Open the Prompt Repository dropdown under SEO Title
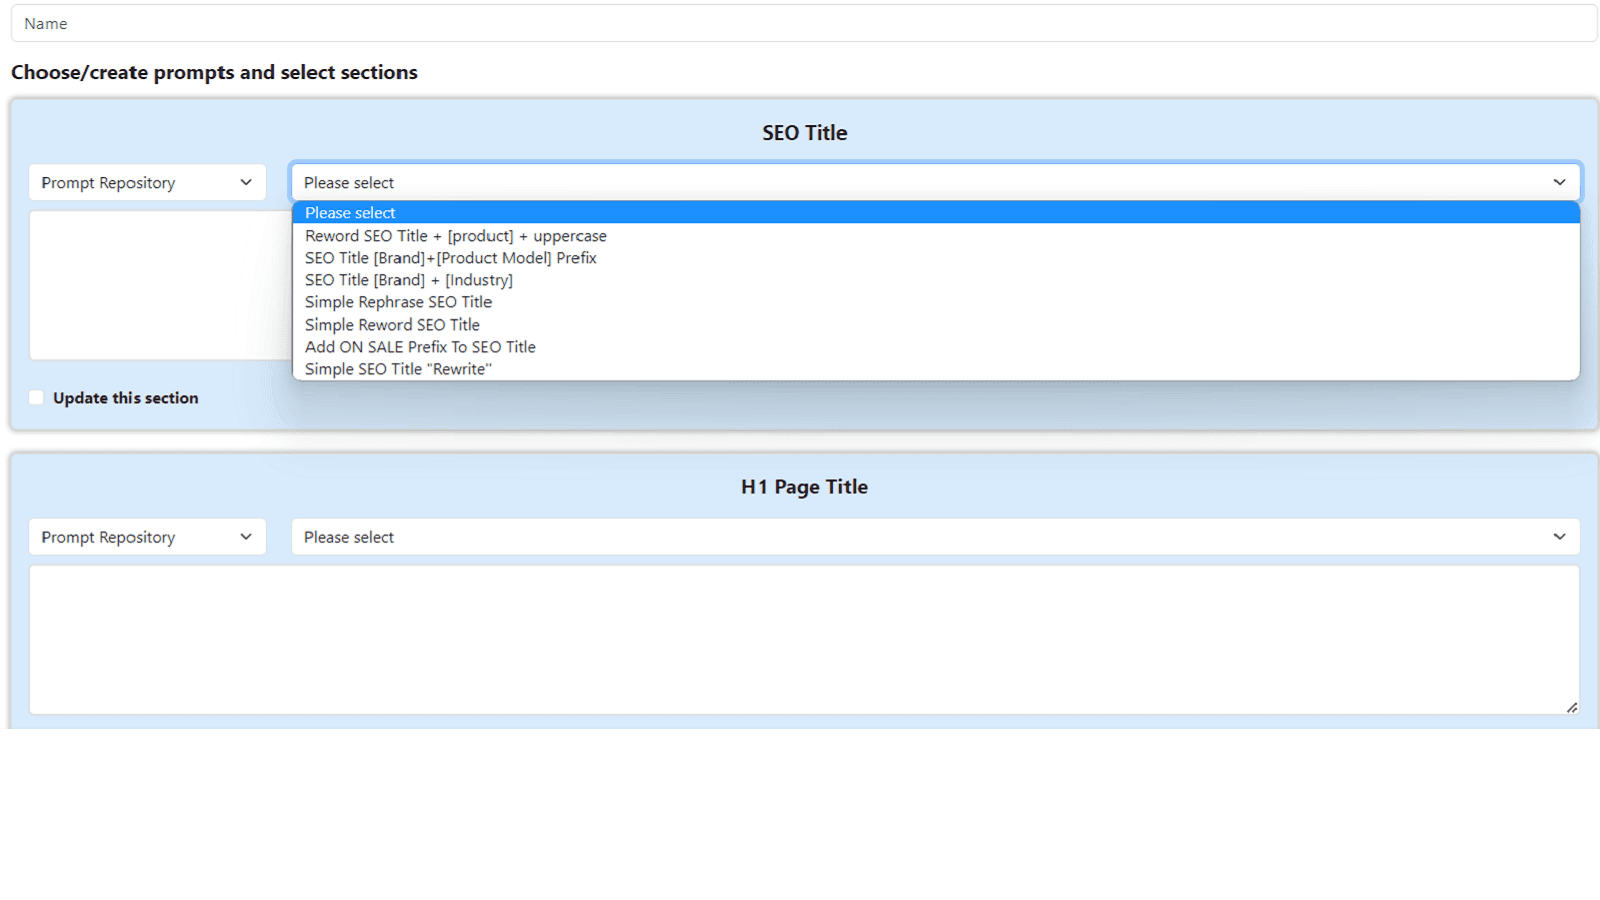The image size is (1600, 900). (146, 182)
